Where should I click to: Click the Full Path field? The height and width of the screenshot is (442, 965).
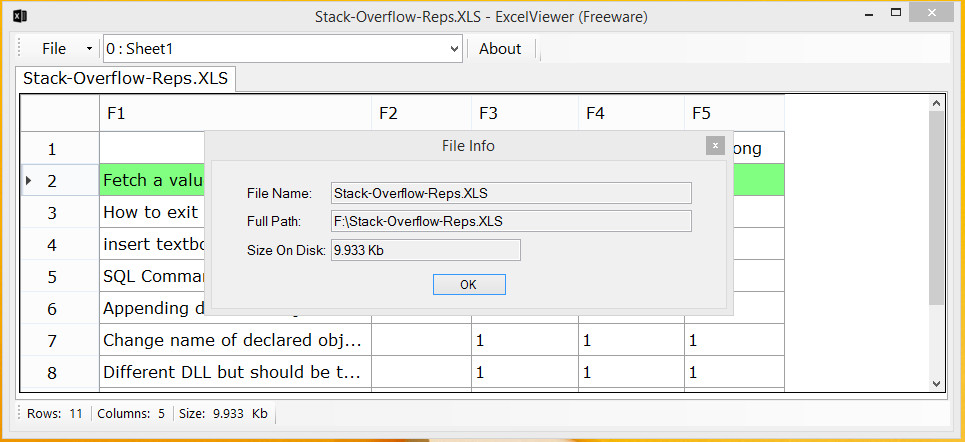pos(511,221)
